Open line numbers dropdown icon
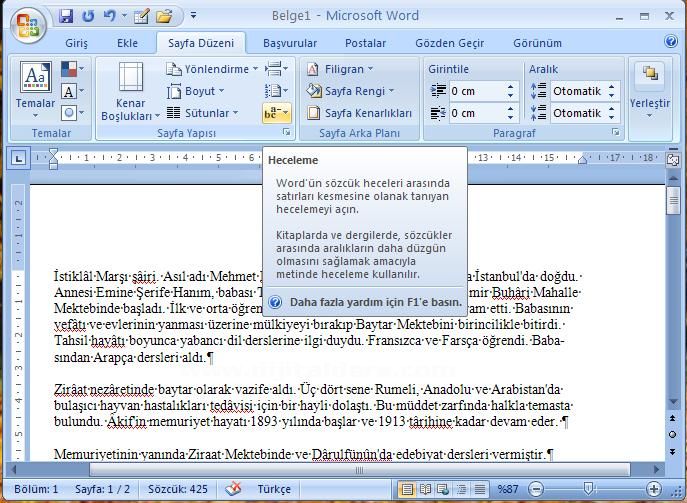Screen dimensions: 687x503 click(x=276, y=91)
